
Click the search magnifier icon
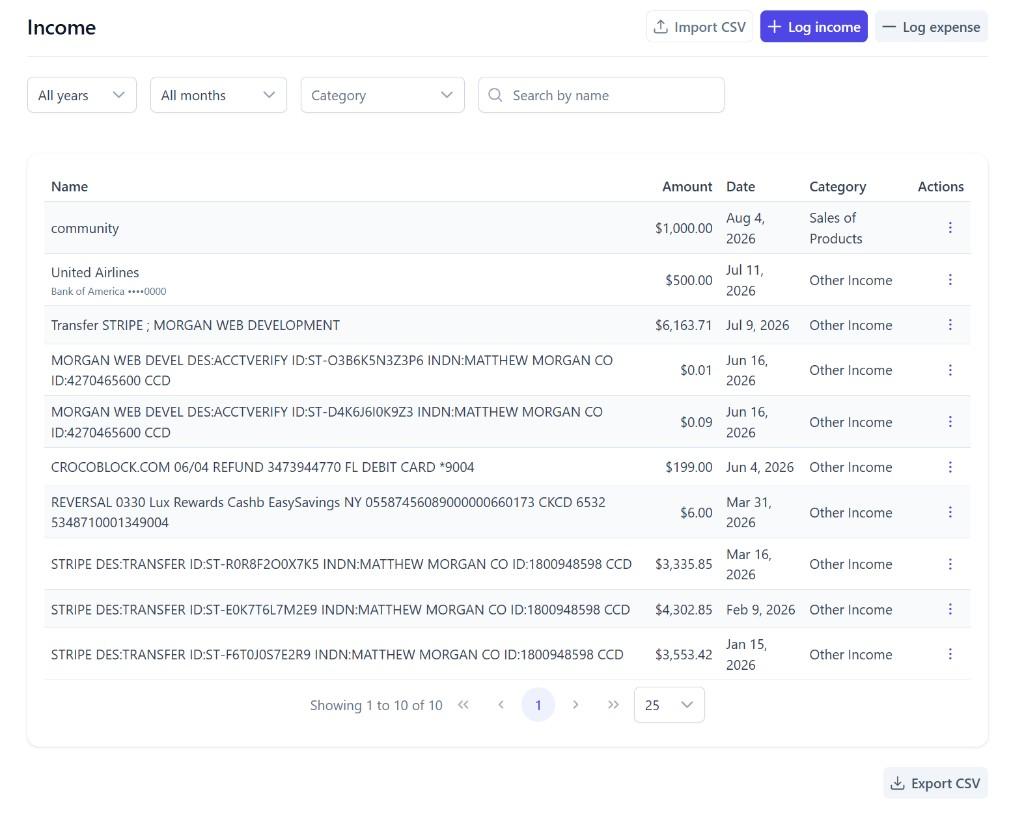[496, 95]
